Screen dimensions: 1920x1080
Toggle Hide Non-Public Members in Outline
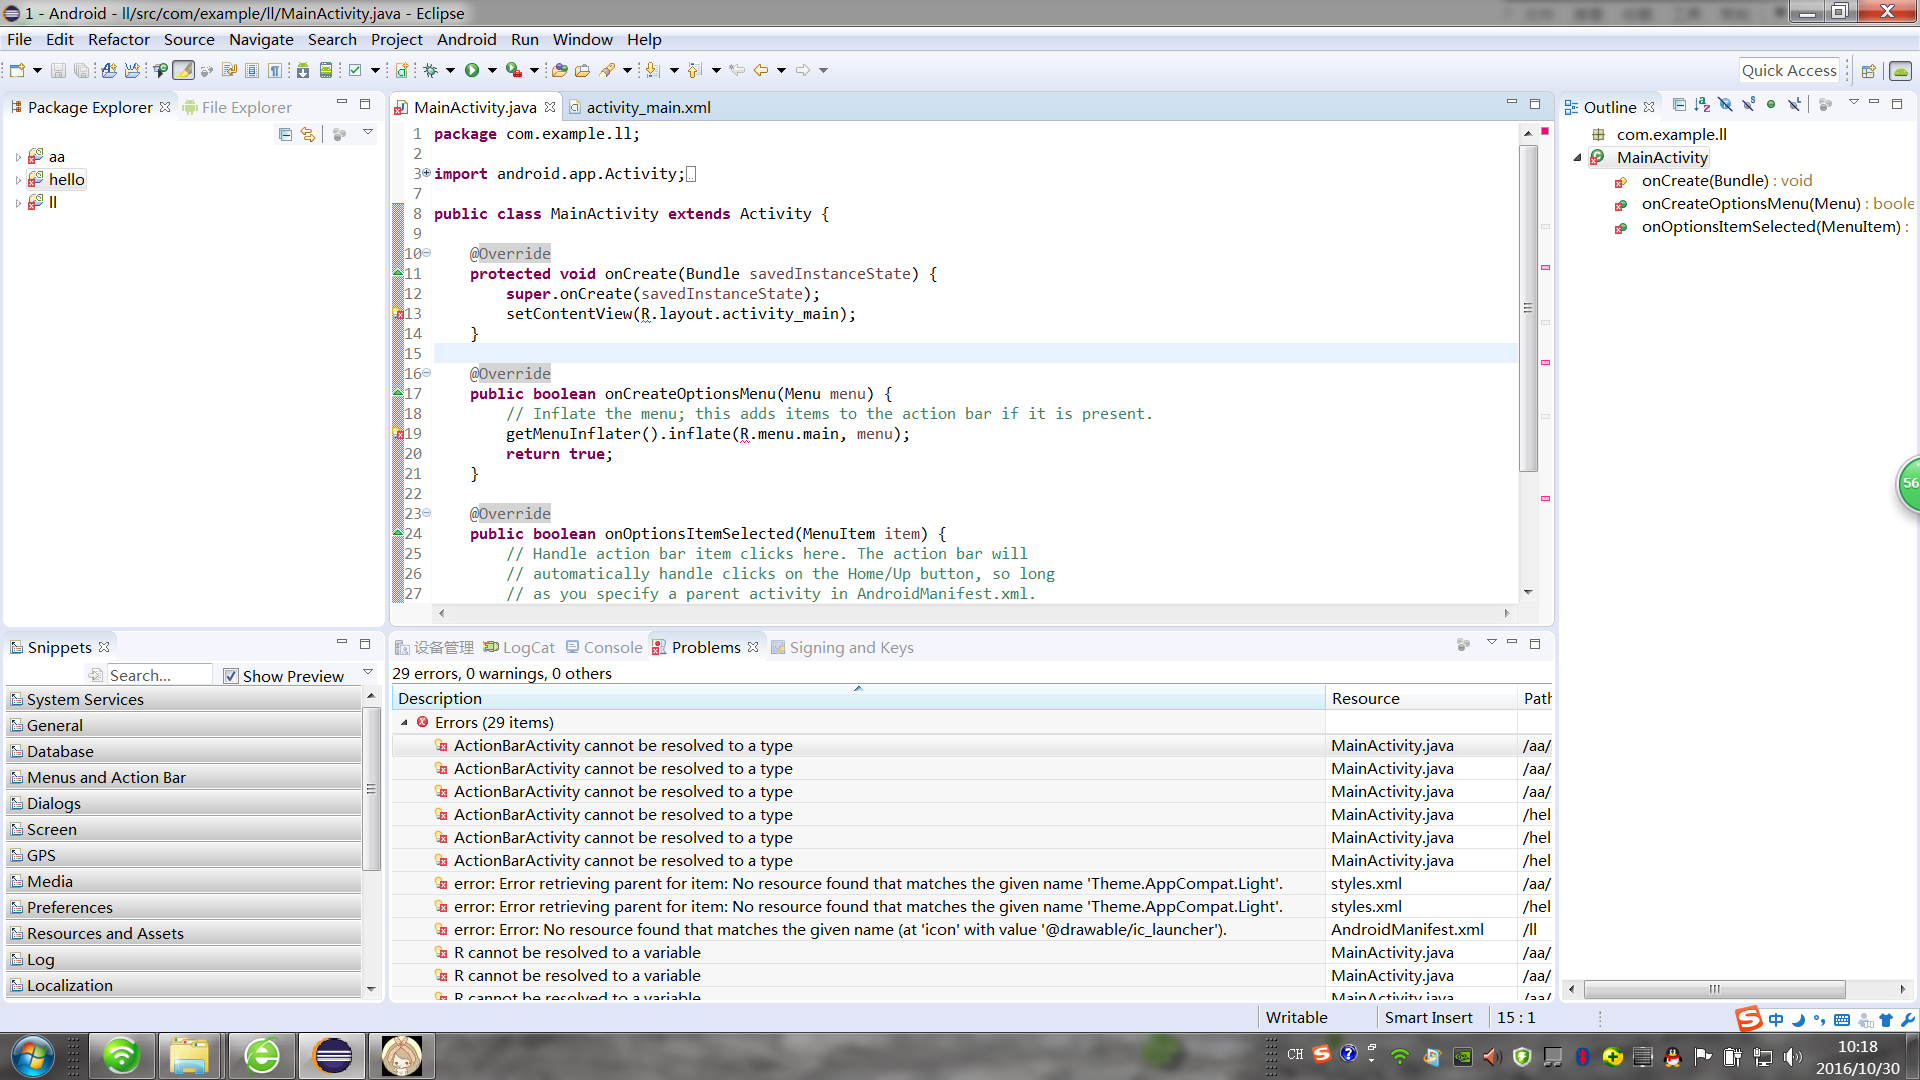pyautogui.click(x=1771, y=105)
